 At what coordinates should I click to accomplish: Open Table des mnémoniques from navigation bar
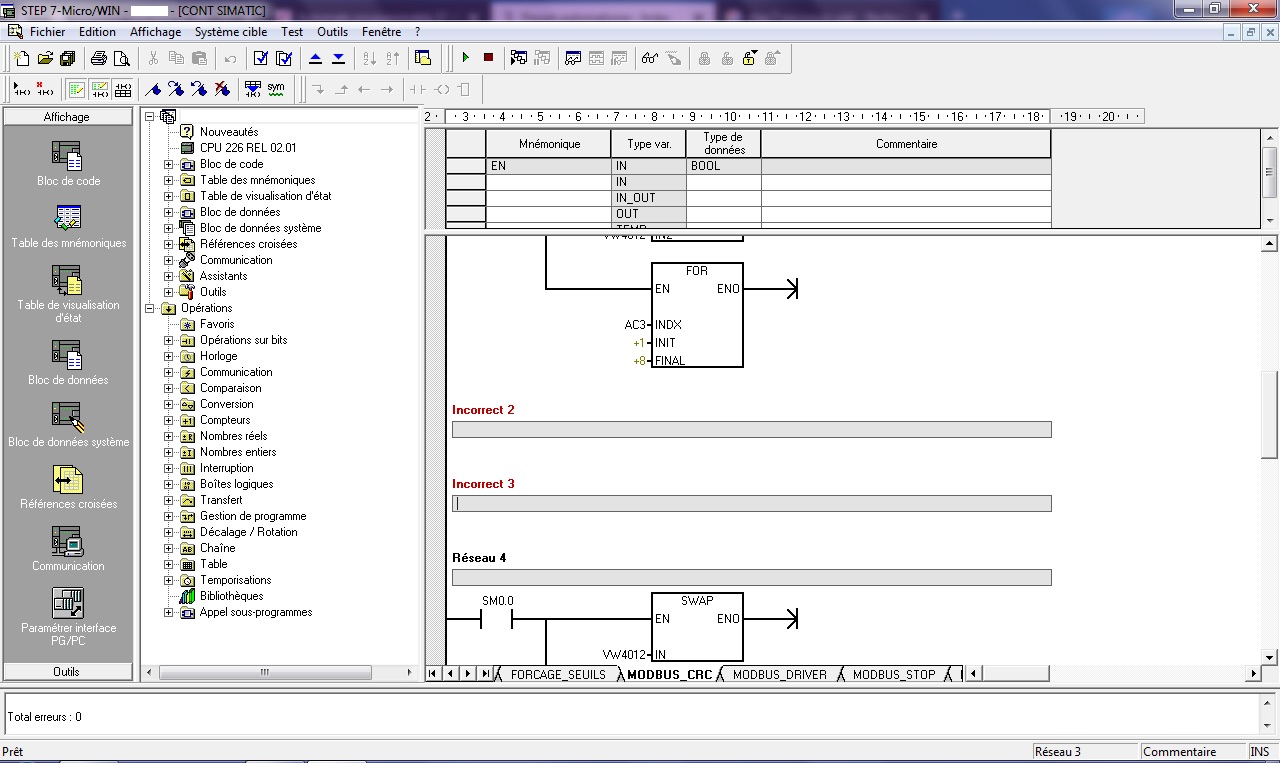point(68,225)
